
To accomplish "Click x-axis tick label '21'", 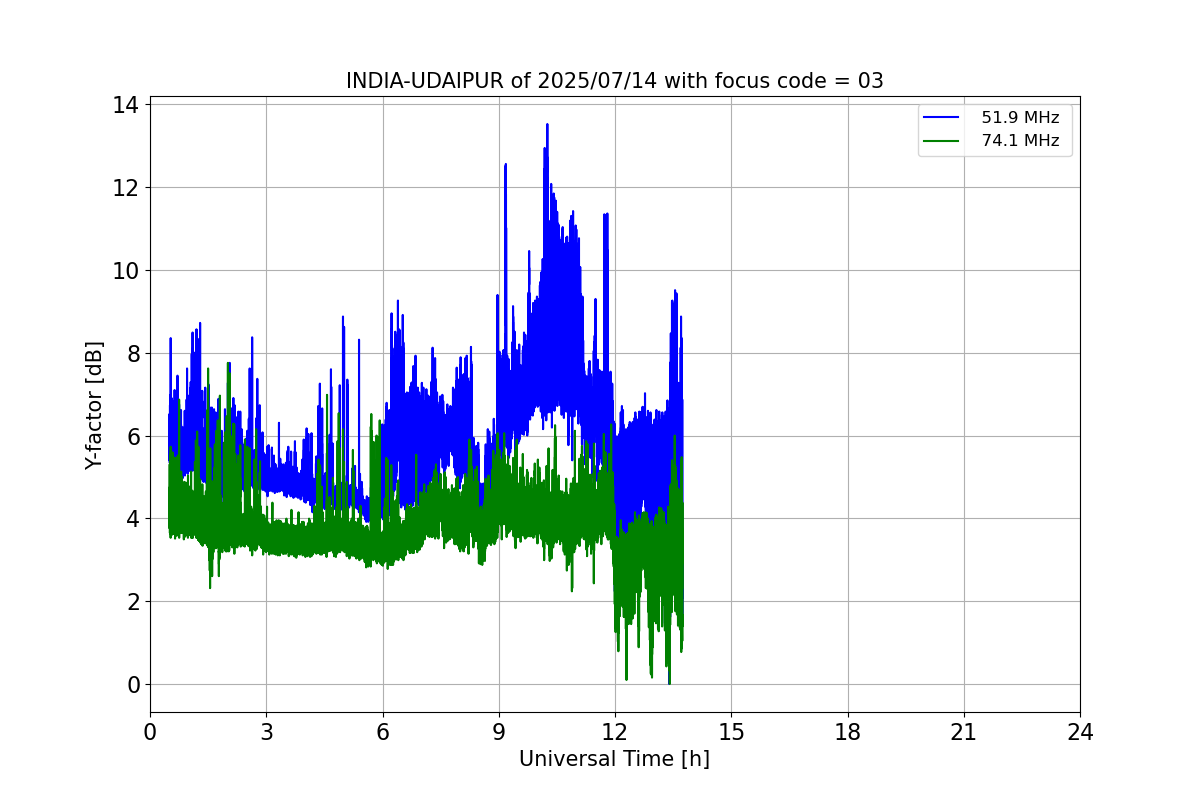I will 964,732.
